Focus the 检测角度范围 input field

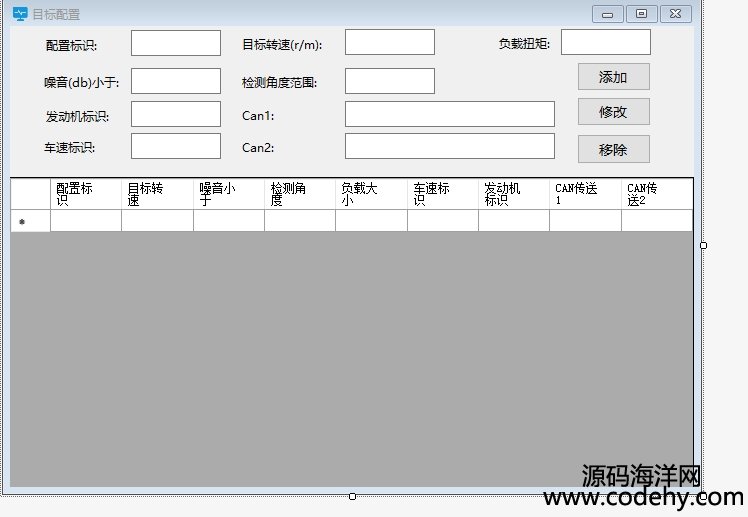coord(390,81)
